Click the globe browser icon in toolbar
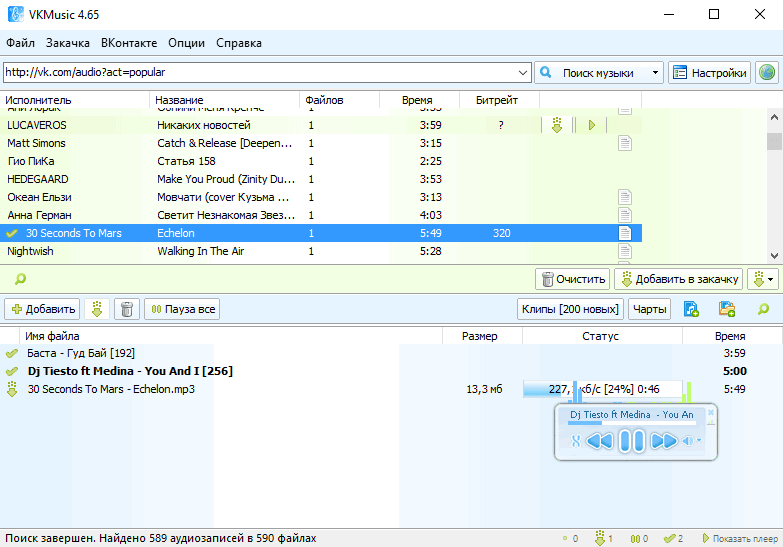 [x=767, y=72]
